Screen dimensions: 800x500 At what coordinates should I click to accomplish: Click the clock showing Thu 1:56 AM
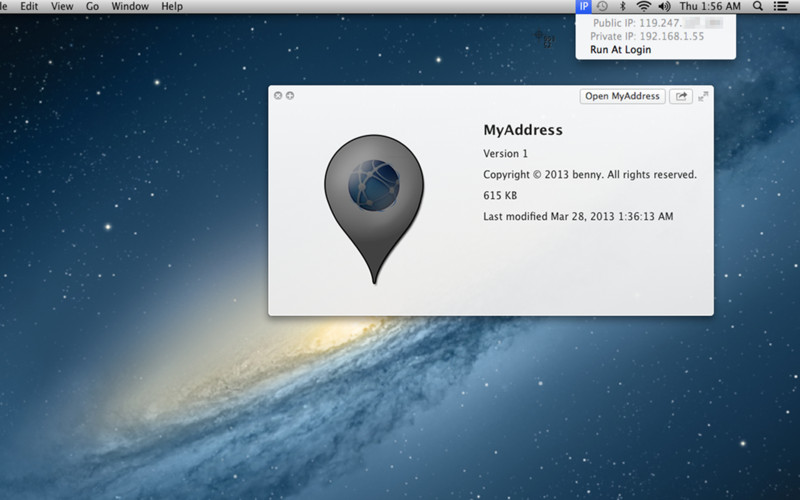tap(710, 7)
